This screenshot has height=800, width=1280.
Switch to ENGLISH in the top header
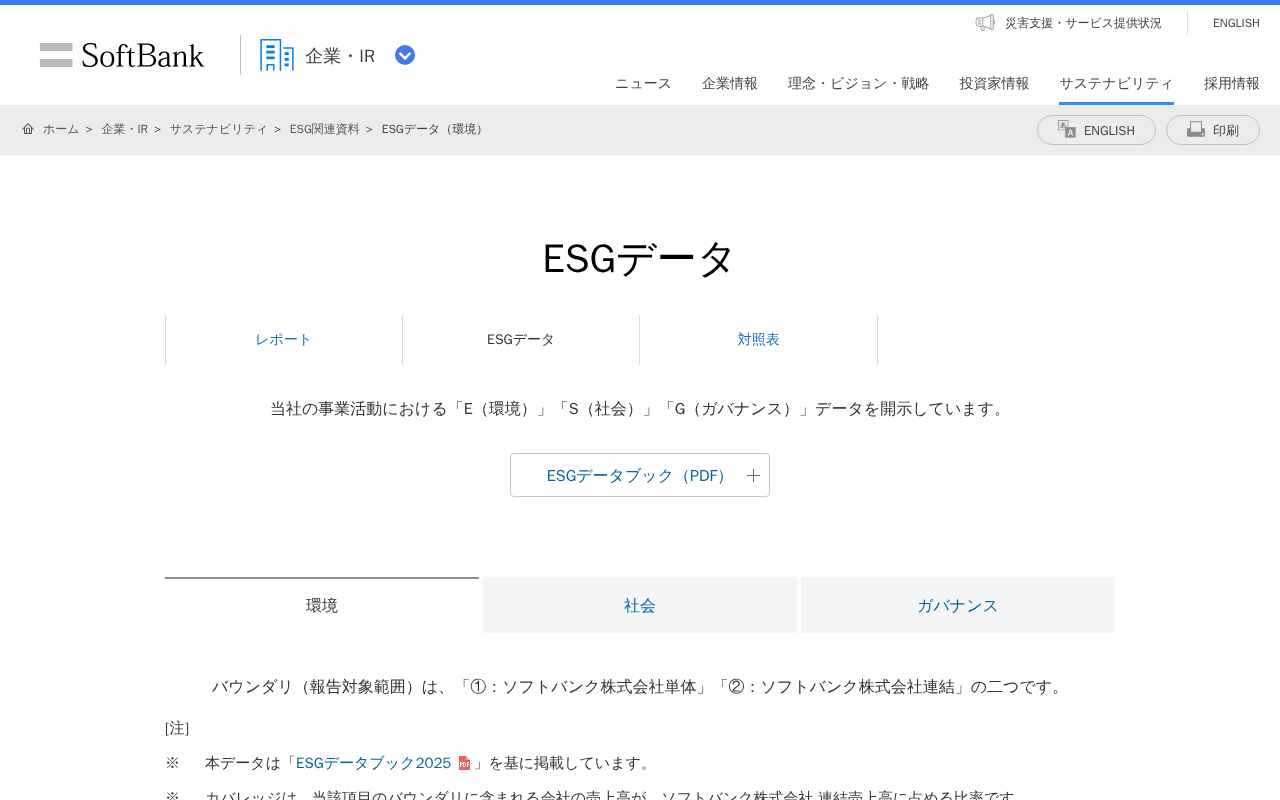[1236, 23]
